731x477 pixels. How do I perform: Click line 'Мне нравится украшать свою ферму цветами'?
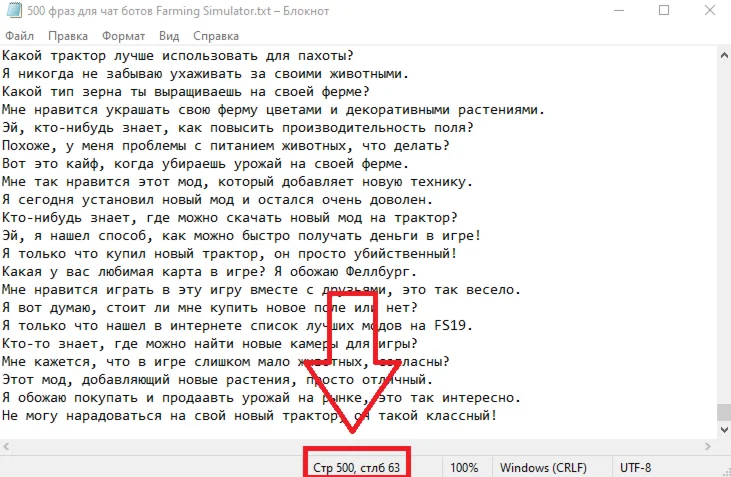coord(162,110)
